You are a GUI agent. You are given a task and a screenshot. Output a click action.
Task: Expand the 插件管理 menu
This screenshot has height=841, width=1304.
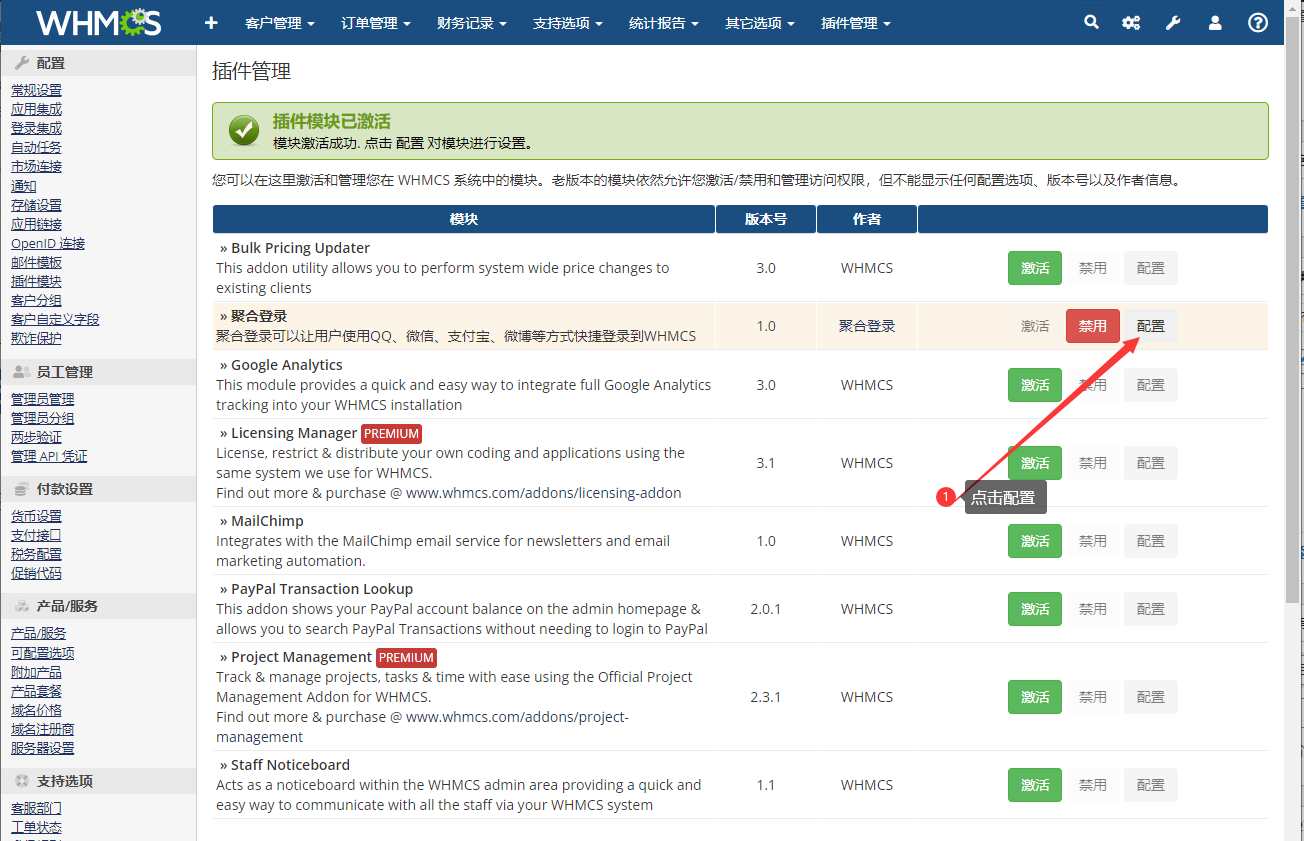[856, 23]
